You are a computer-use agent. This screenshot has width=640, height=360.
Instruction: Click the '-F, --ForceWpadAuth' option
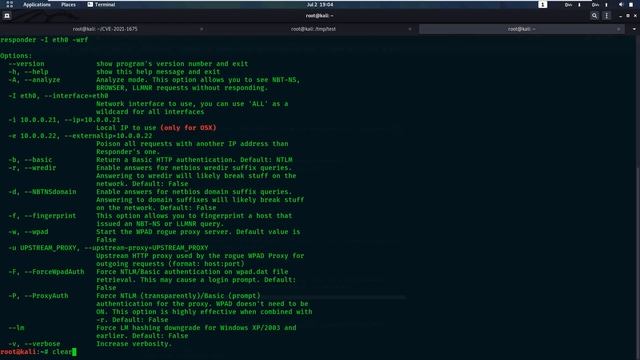pyautogui.click(x=46, y=271)
